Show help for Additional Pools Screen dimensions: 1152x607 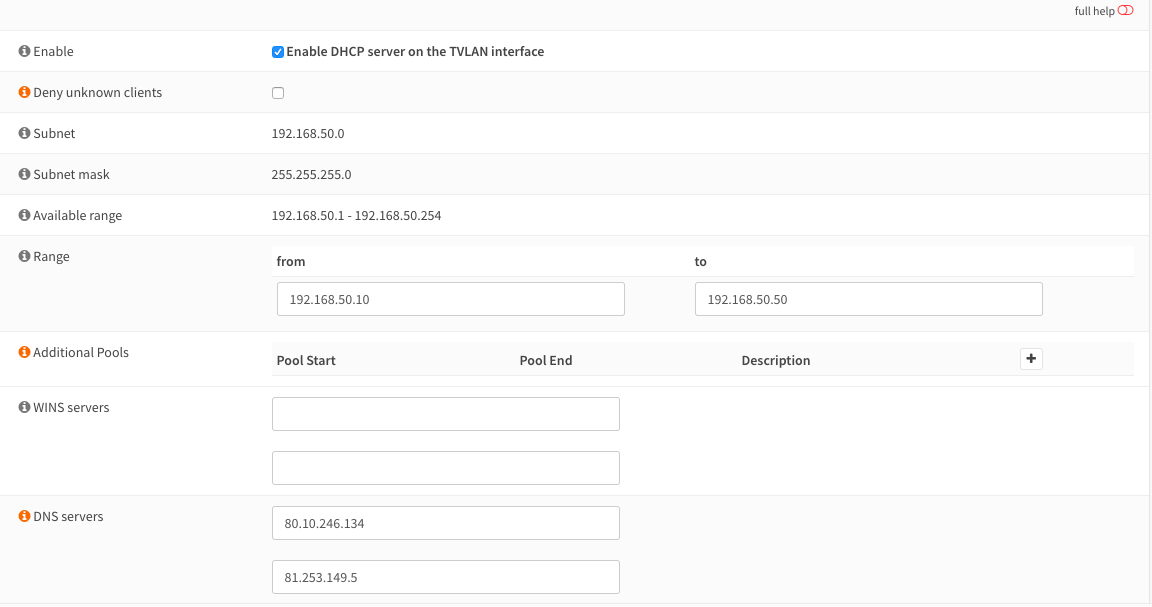(x=24, y=352)
